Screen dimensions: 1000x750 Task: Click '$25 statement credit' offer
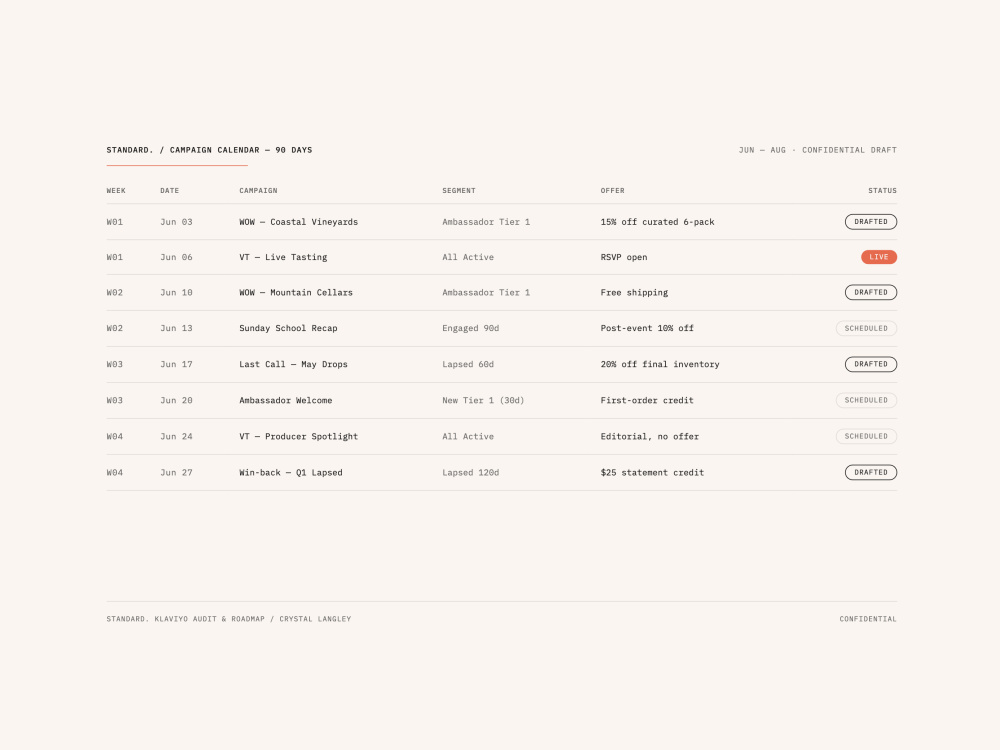click(x=652, y=473)
